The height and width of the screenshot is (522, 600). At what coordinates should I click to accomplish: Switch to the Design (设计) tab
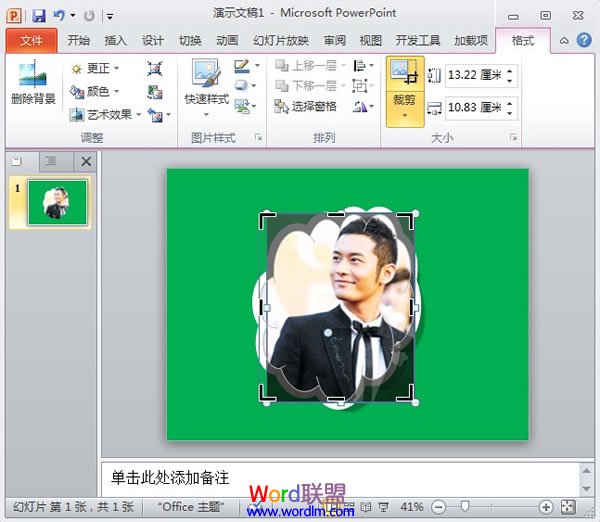click(153, 40)
